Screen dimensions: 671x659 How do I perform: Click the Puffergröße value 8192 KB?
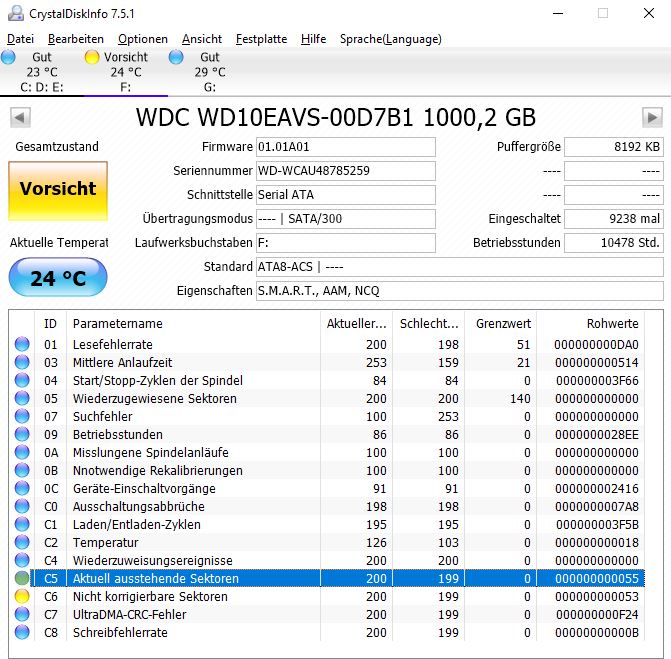[x=614, y=147]
